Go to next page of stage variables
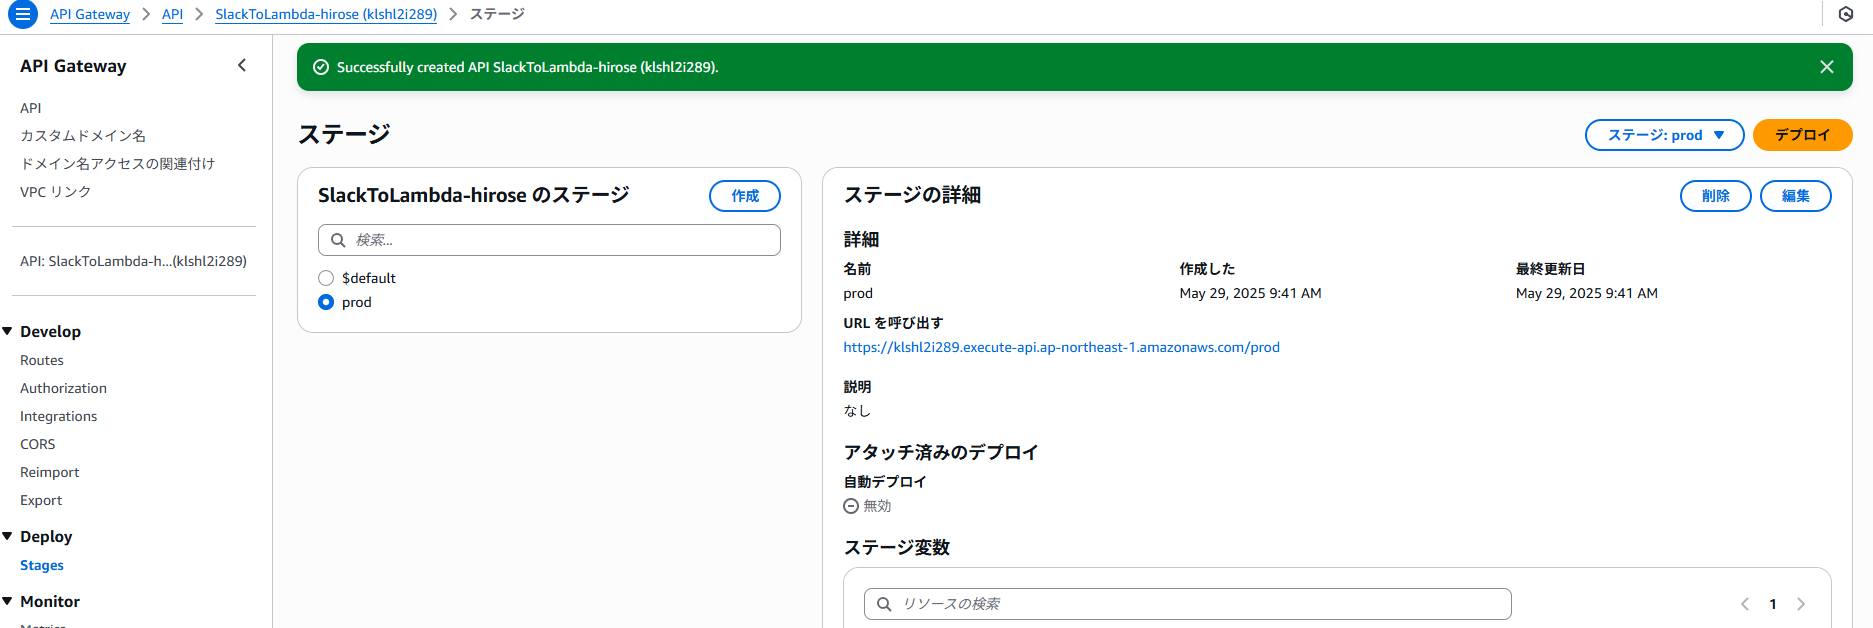Screen dimensions: 1873x628 (1801, 604)
